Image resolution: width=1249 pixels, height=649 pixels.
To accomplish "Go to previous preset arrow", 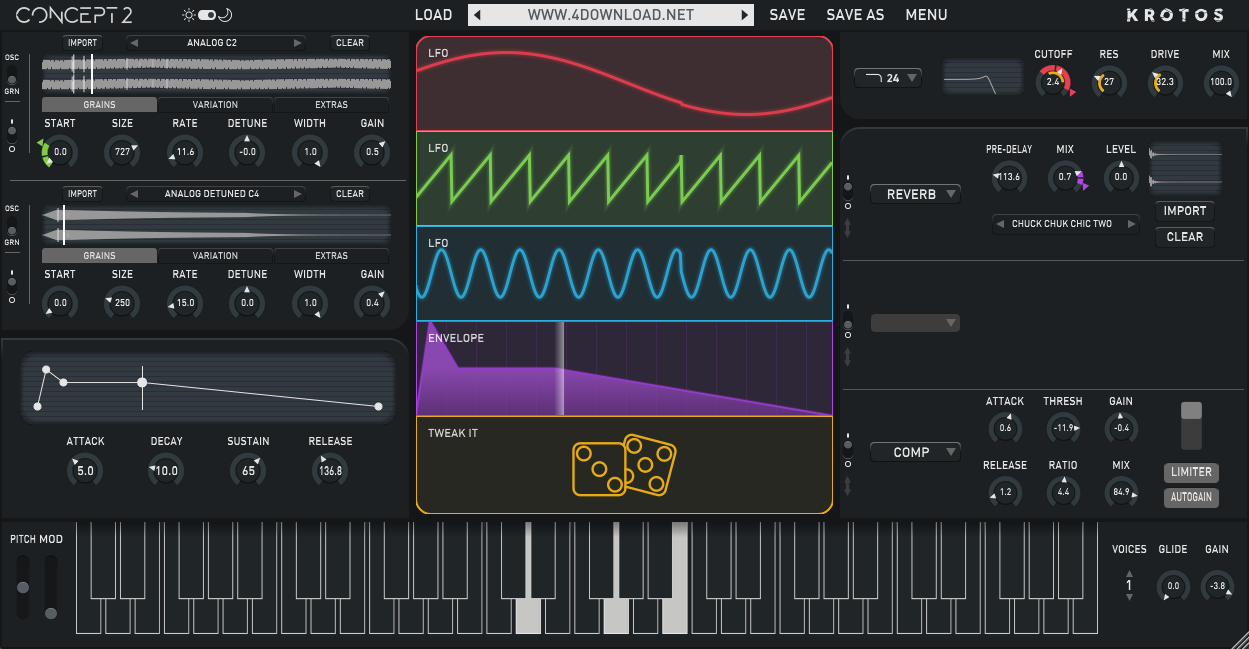I will pos(478,15).
